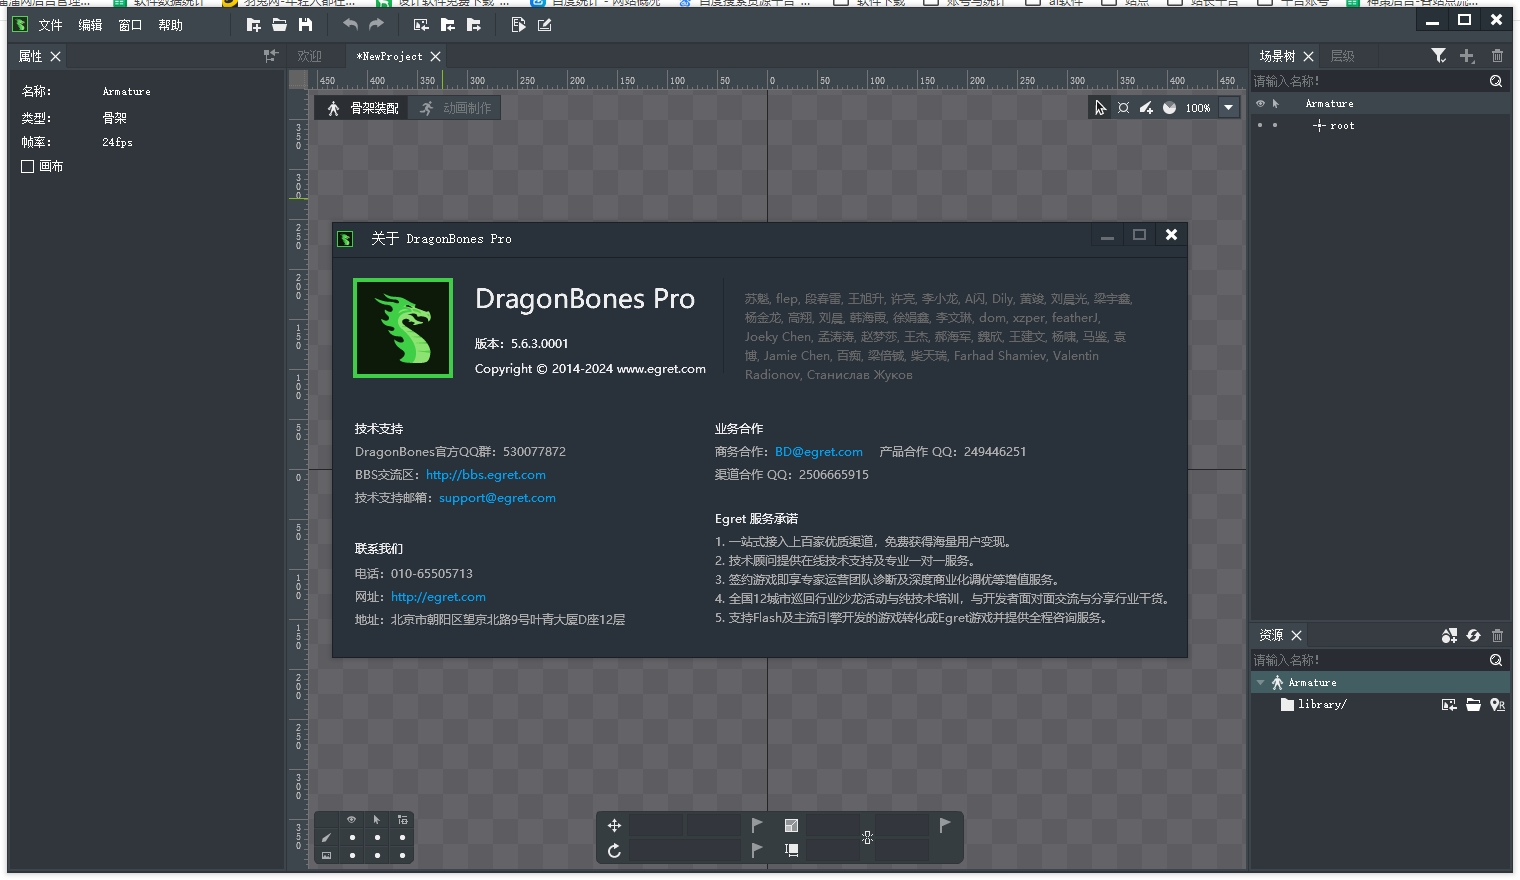The image size is (1520, 880).
Task: Select the root bone in scene tree
Action: click(x=1342, y=126)
